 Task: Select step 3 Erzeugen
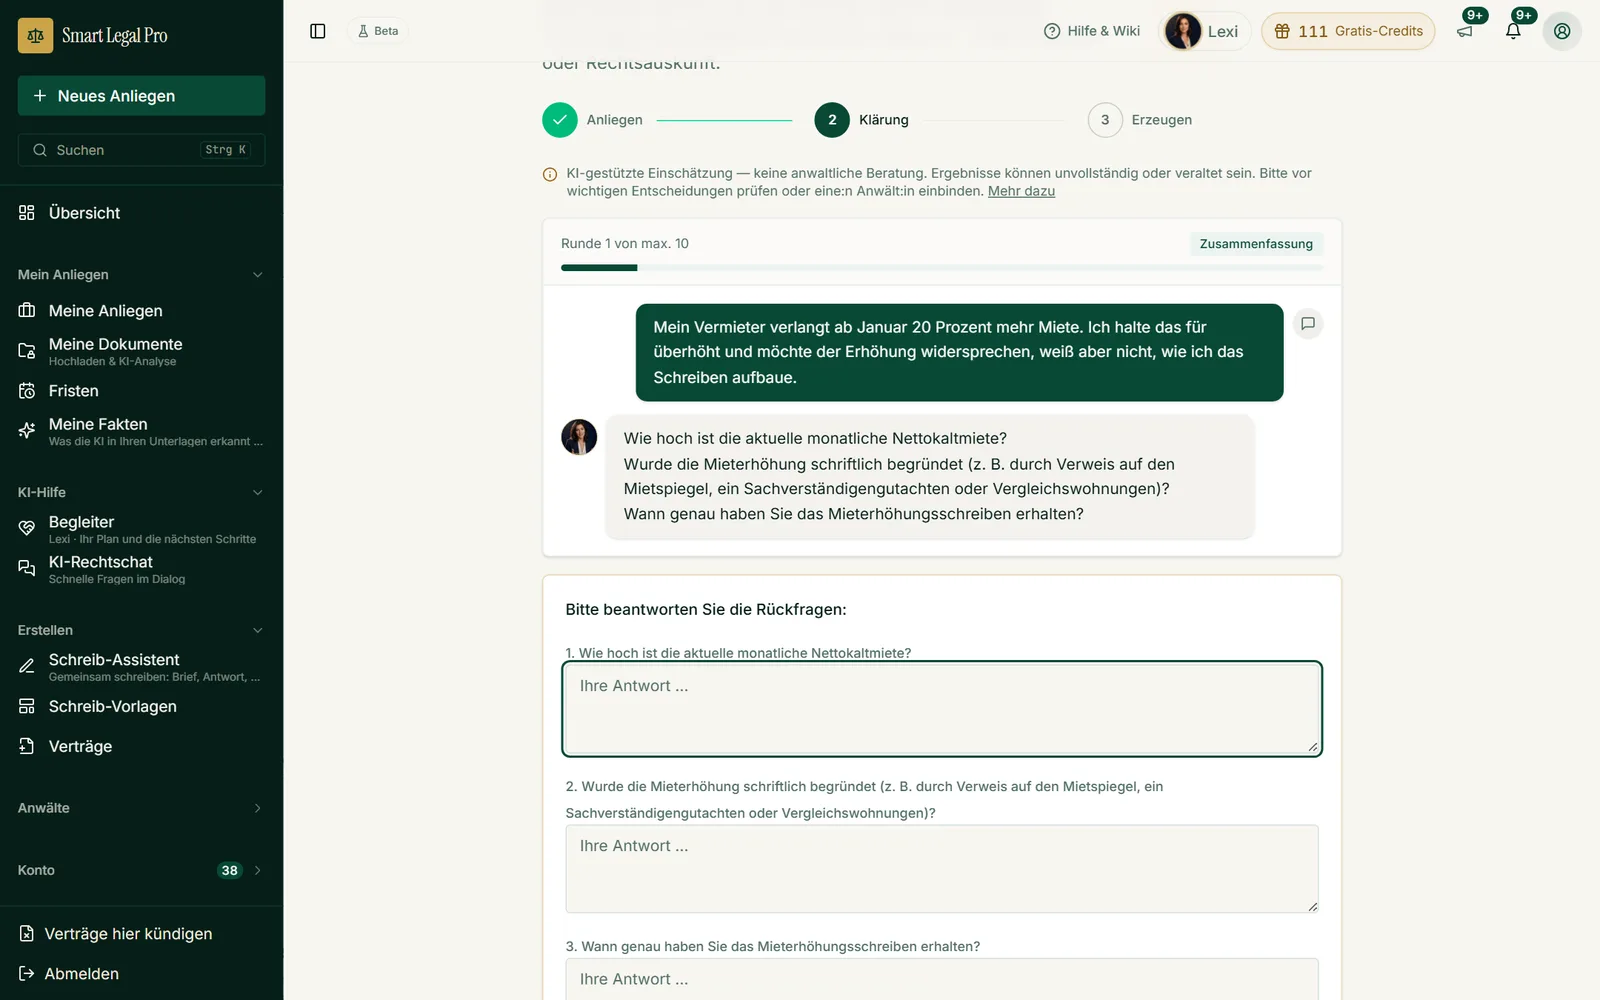coord(1140,120)
